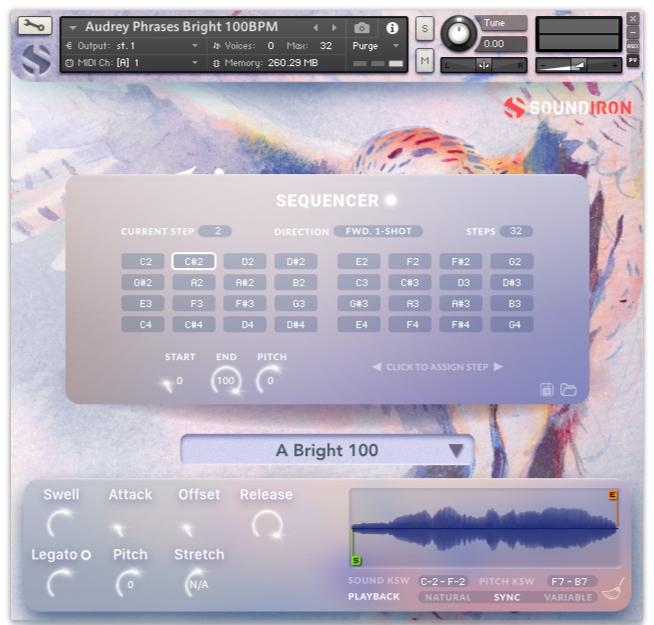Select VARIABLE playback mode
Viewport: 654px width, 625px height.
[568, 597]
